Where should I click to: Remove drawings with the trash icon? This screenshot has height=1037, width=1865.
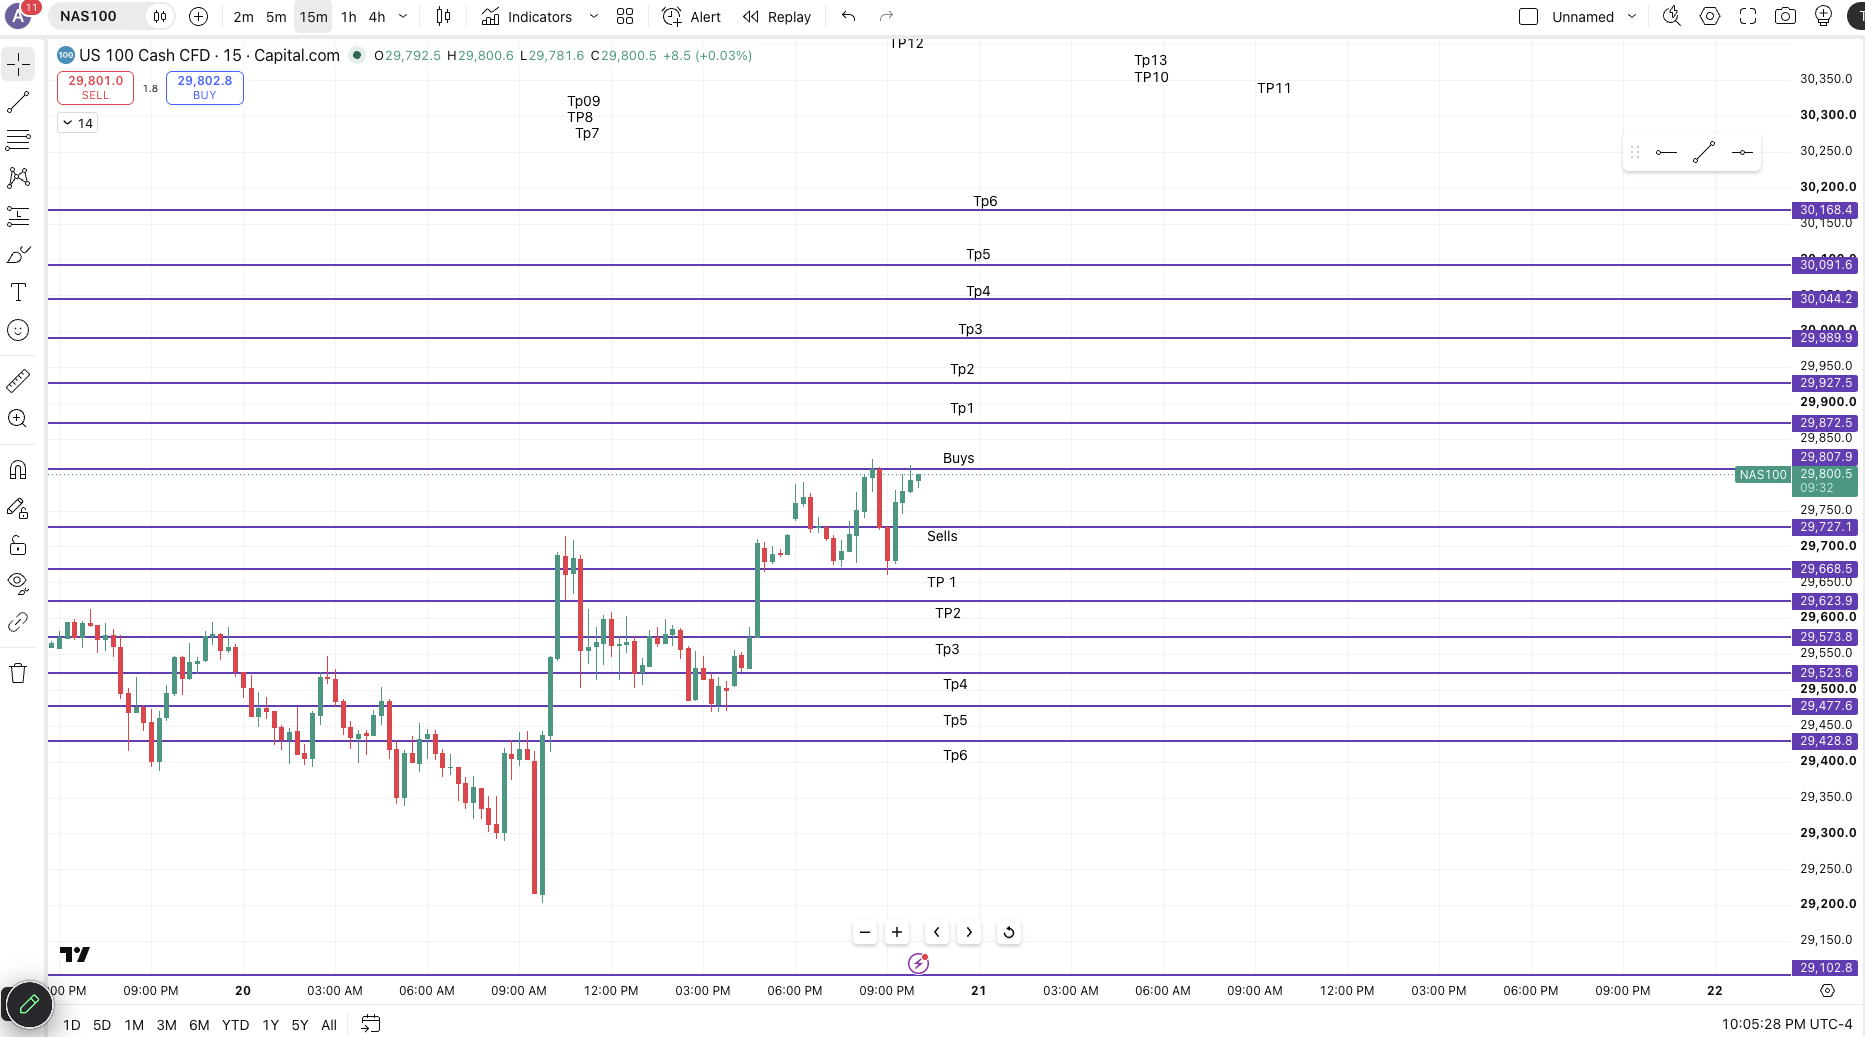(x=18, y=673)
